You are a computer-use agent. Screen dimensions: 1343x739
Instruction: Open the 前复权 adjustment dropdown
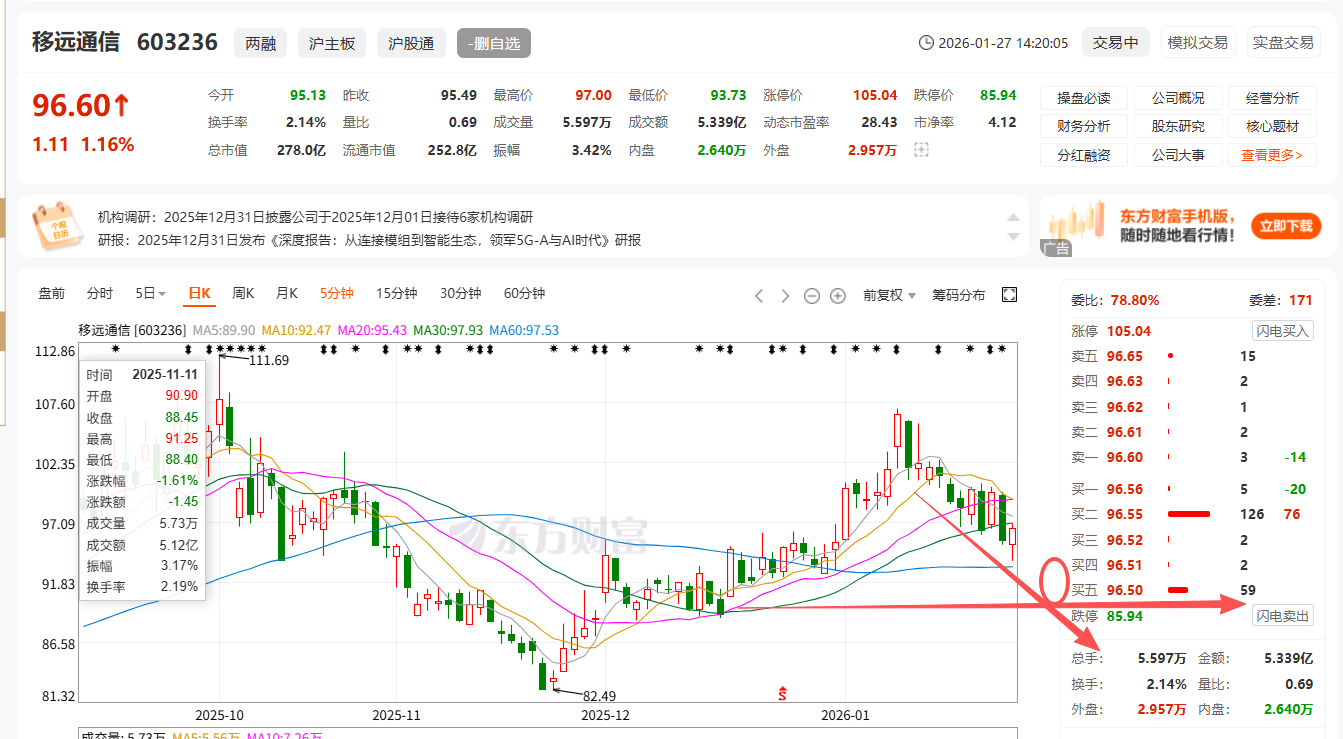[889, 295]
